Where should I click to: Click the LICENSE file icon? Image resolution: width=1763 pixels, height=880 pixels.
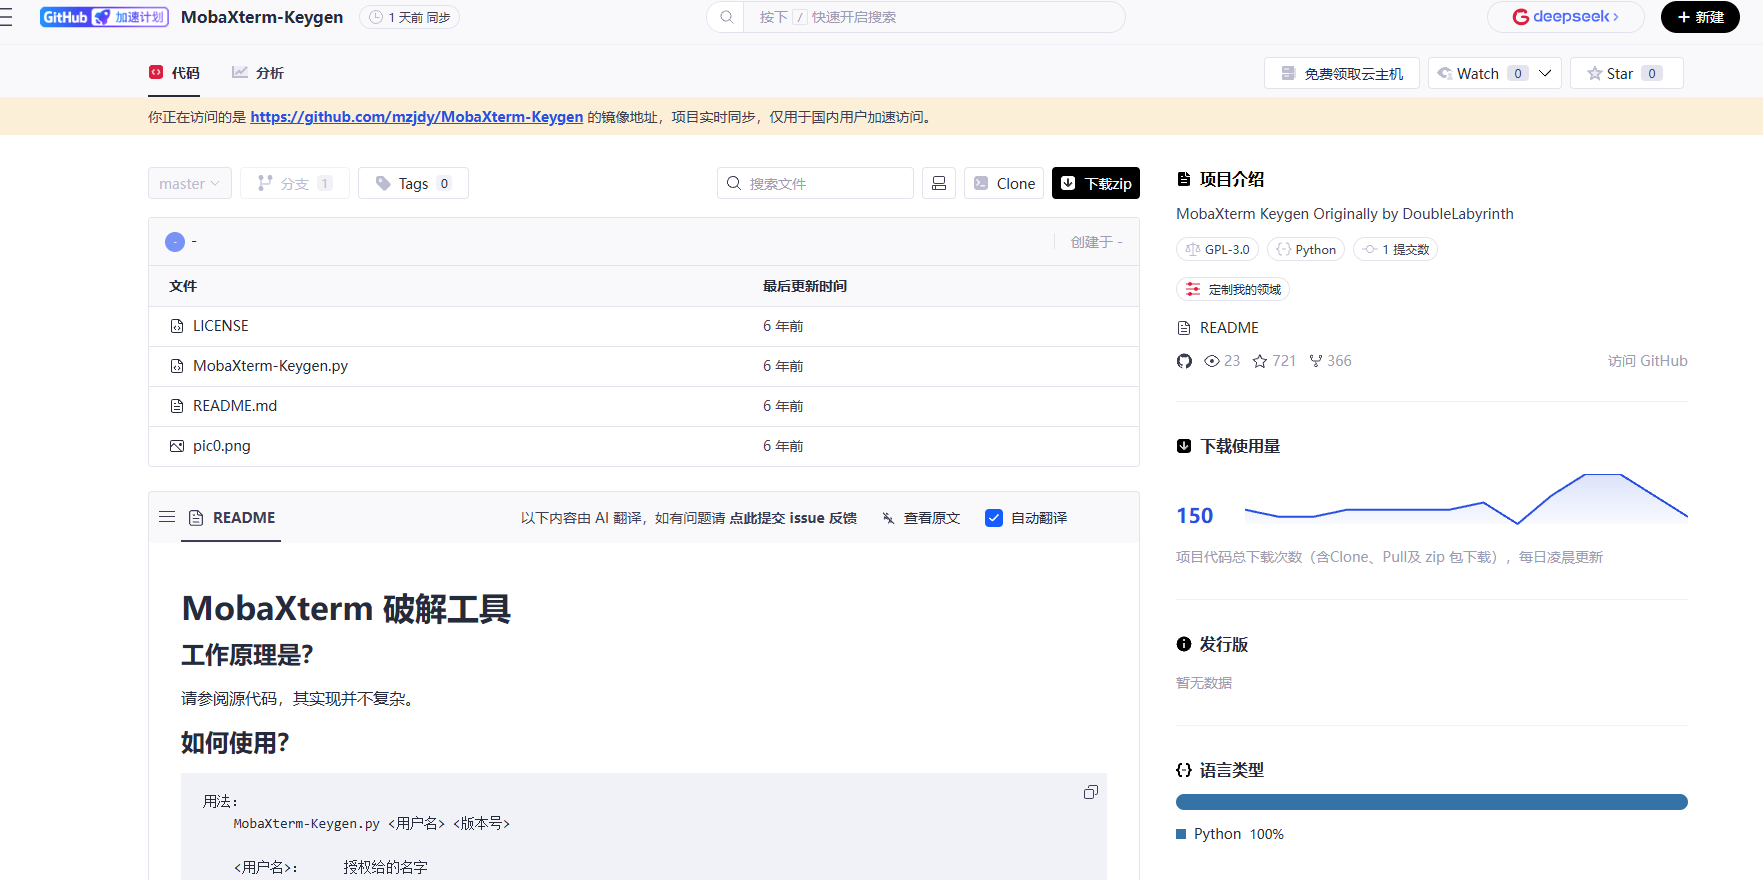(x=177, y=326)
